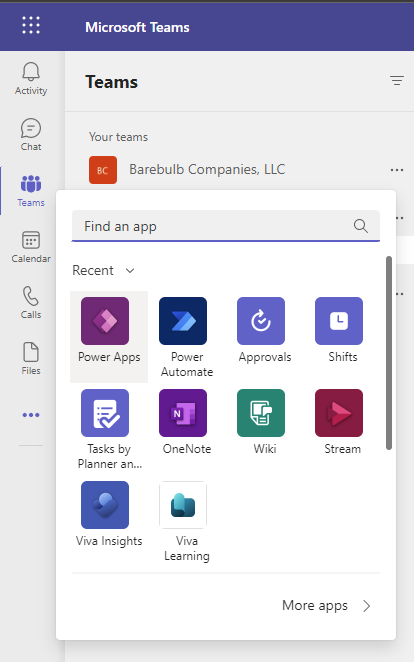
Task: Select Barebulb Companies, LLC team
Action: point(207,169)
